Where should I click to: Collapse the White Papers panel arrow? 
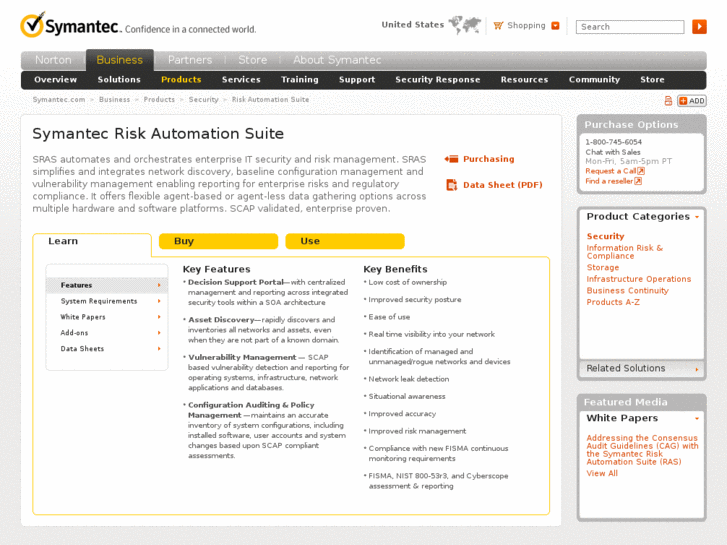[x=697, y=419]
